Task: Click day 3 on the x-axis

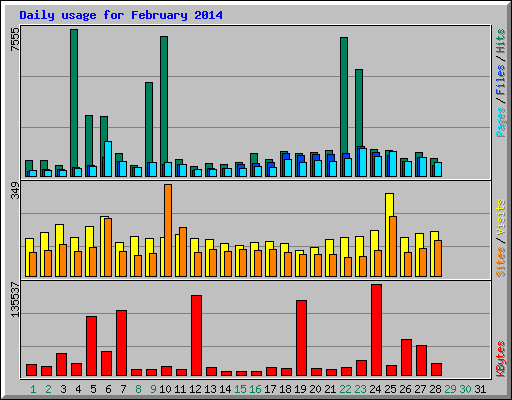Action: tap(63, 389)
